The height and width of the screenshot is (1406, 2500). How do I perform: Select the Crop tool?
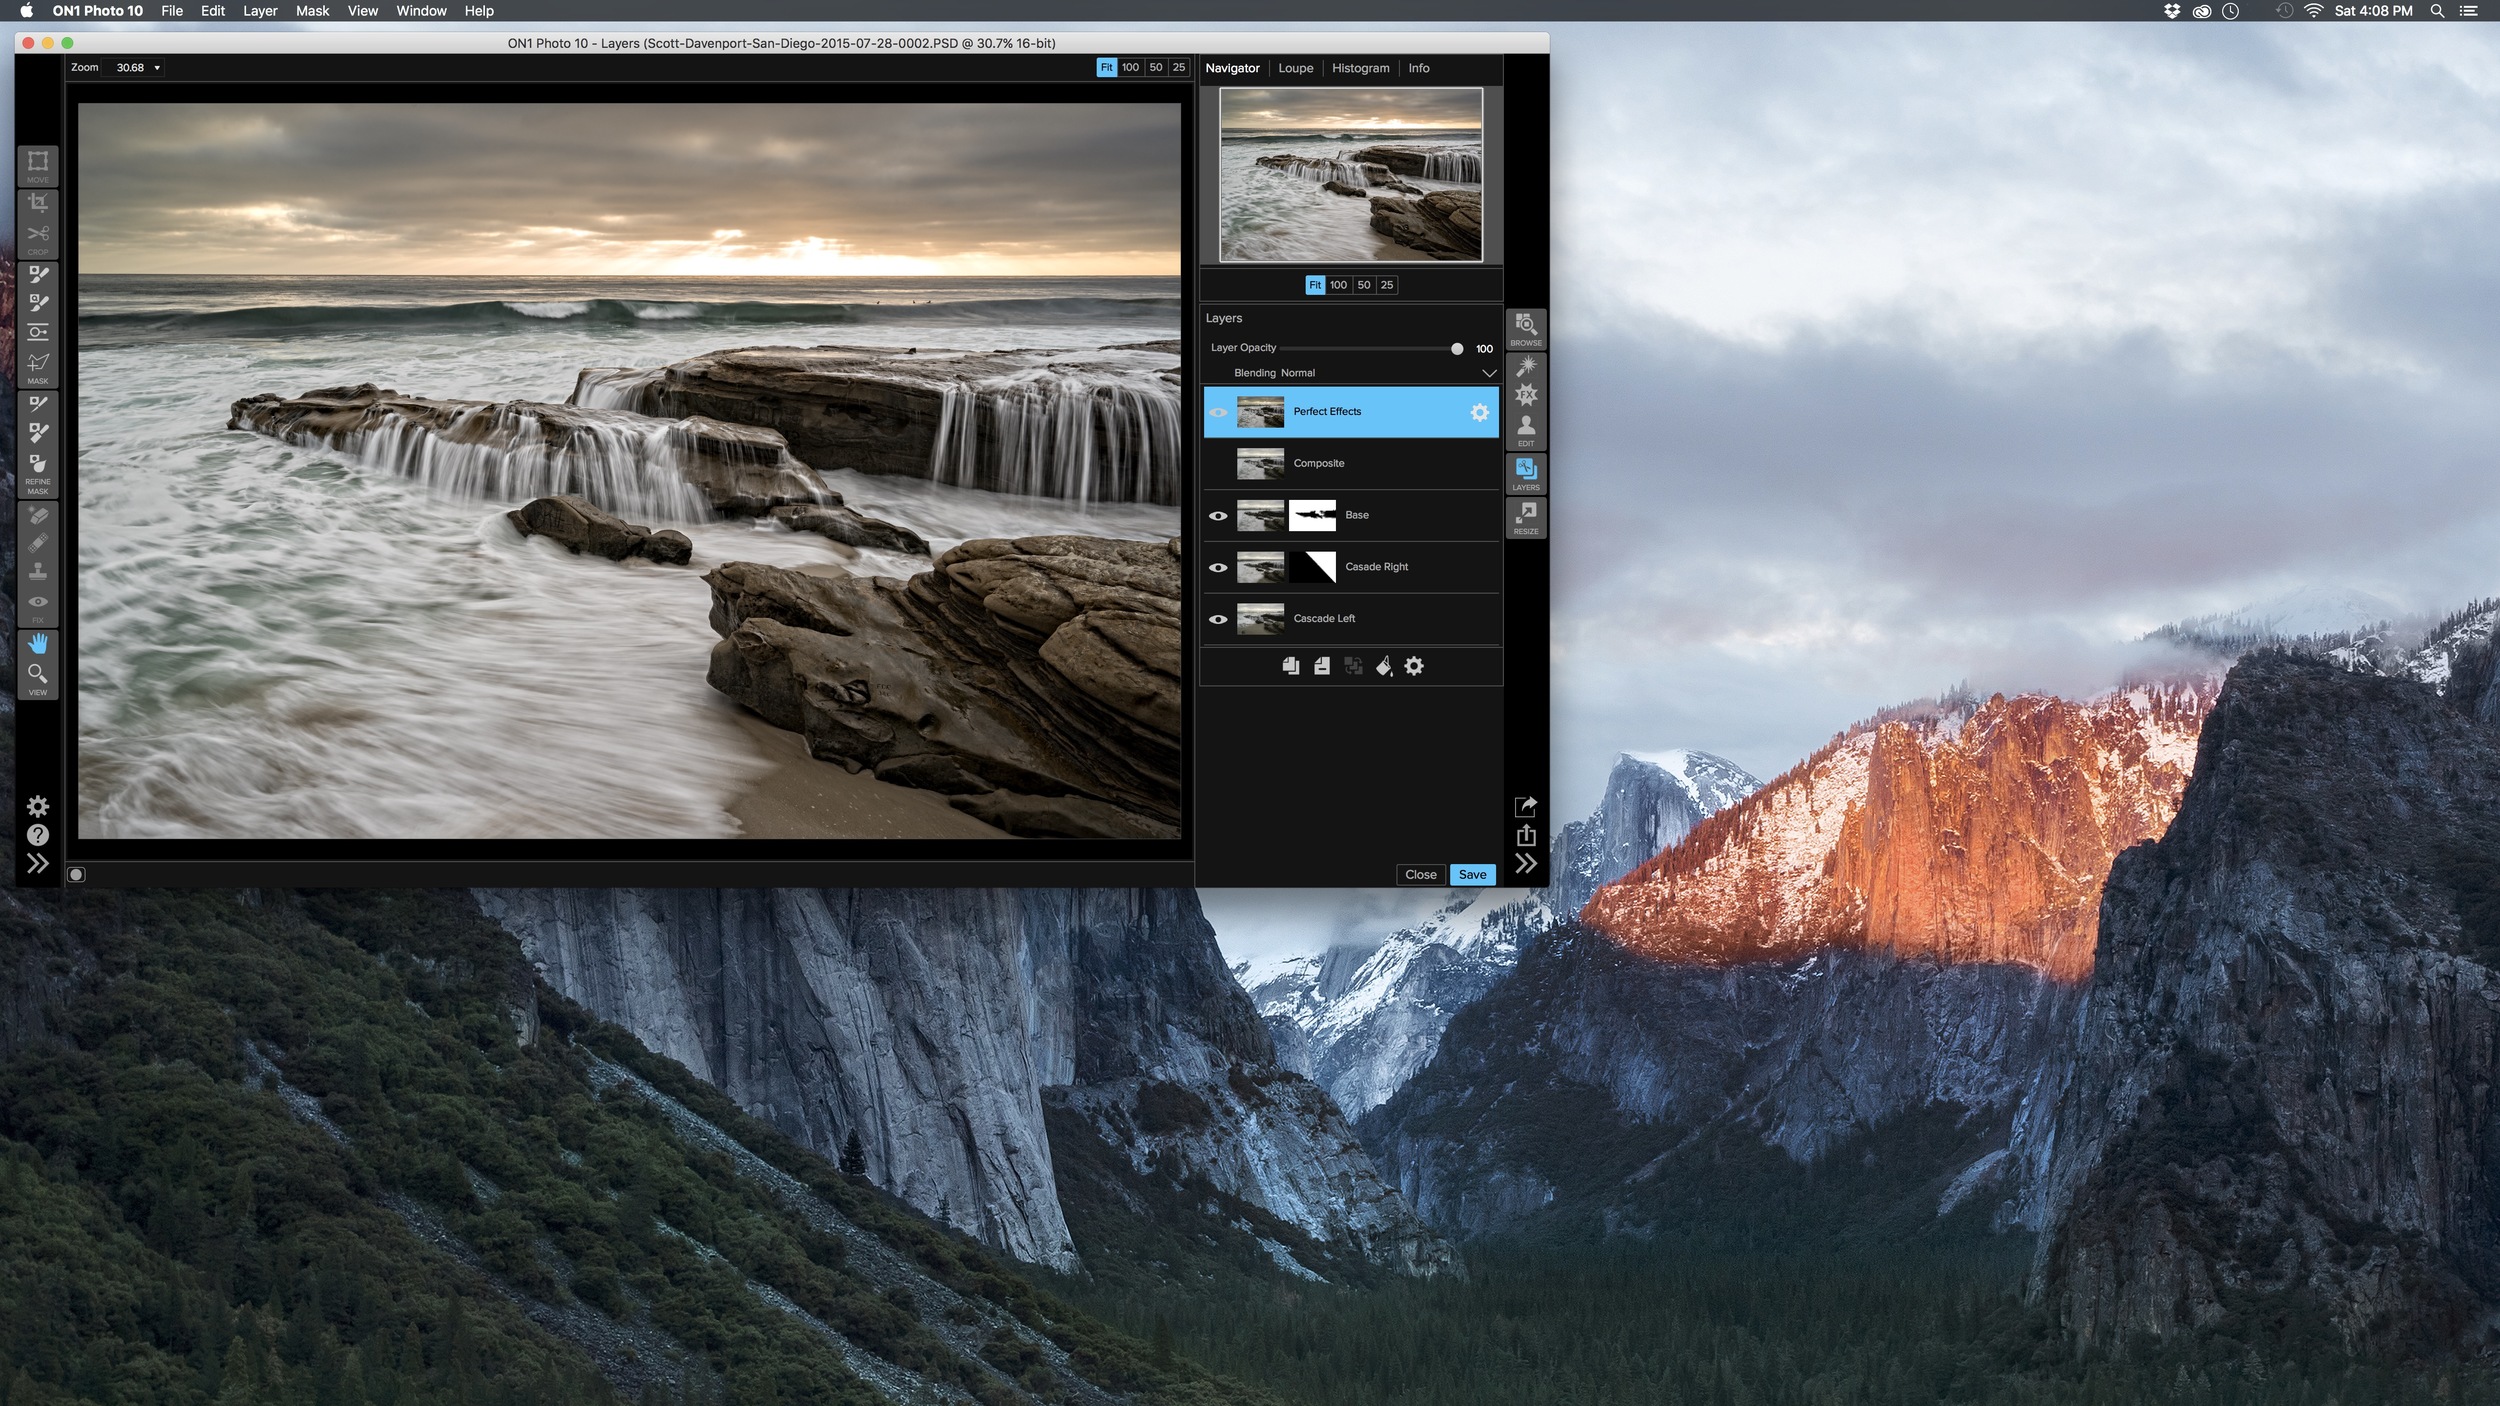coord(38,203)
